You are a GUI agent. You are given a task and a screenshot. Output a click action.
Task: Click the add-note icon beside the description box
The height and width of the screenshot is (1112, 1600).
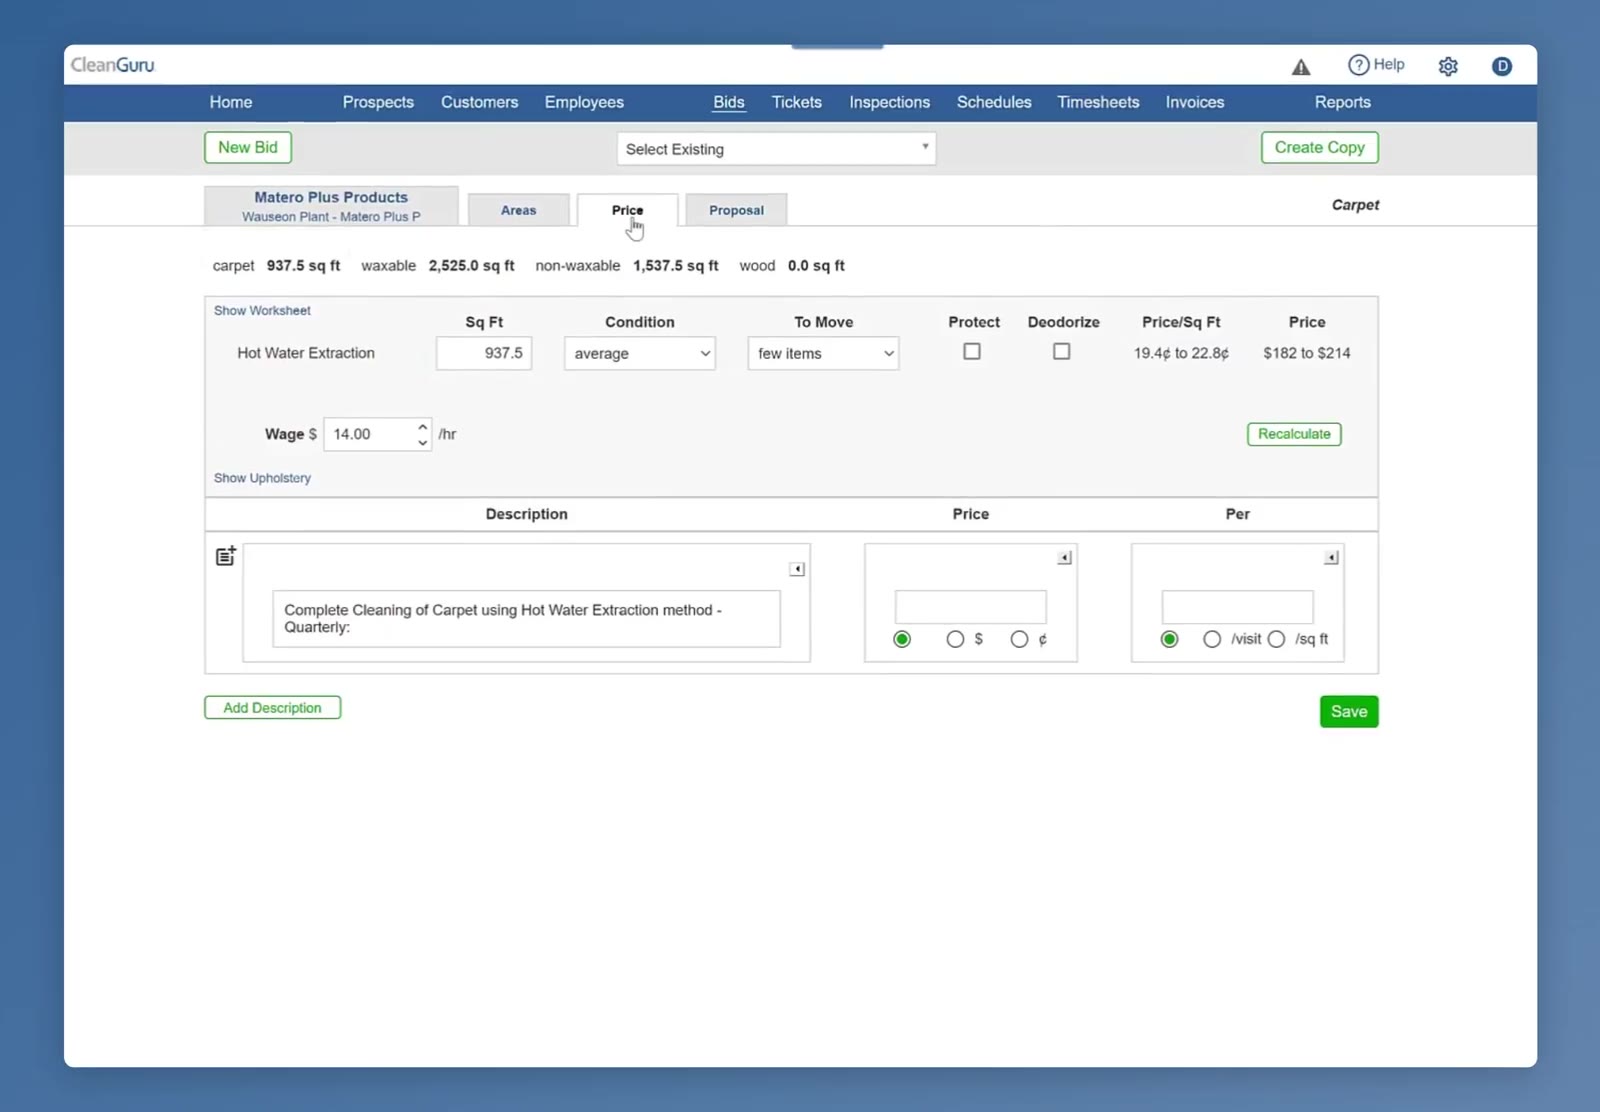click(226, 556)
